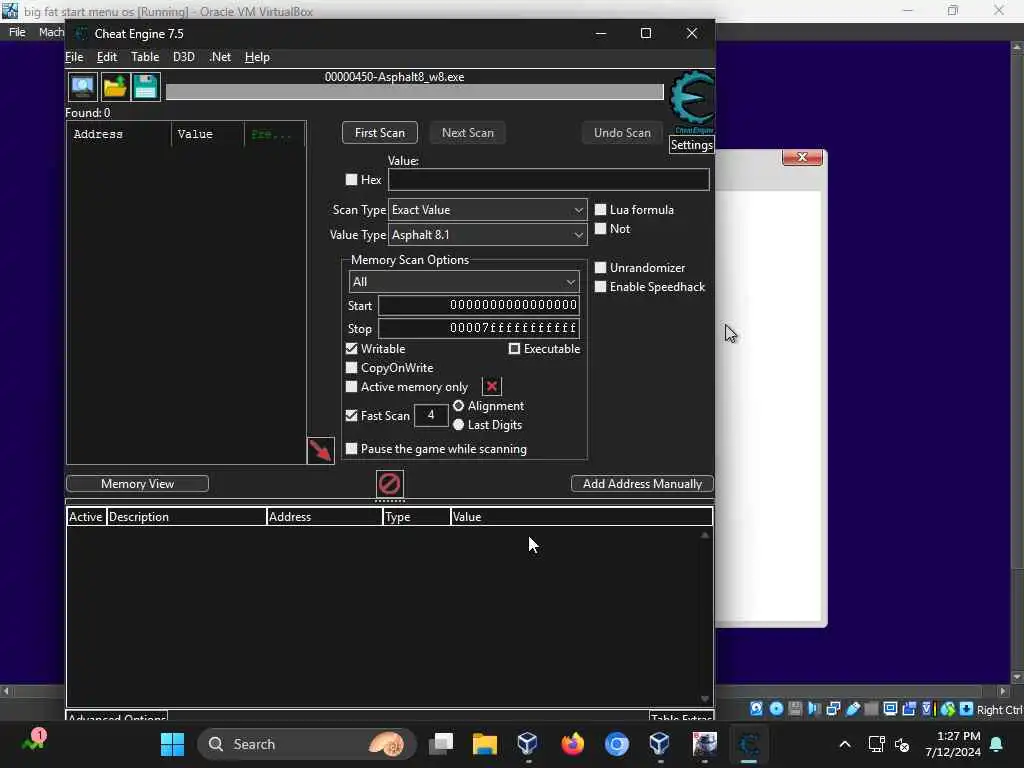Save the cheat table with floppy icon

coord(146,87)
